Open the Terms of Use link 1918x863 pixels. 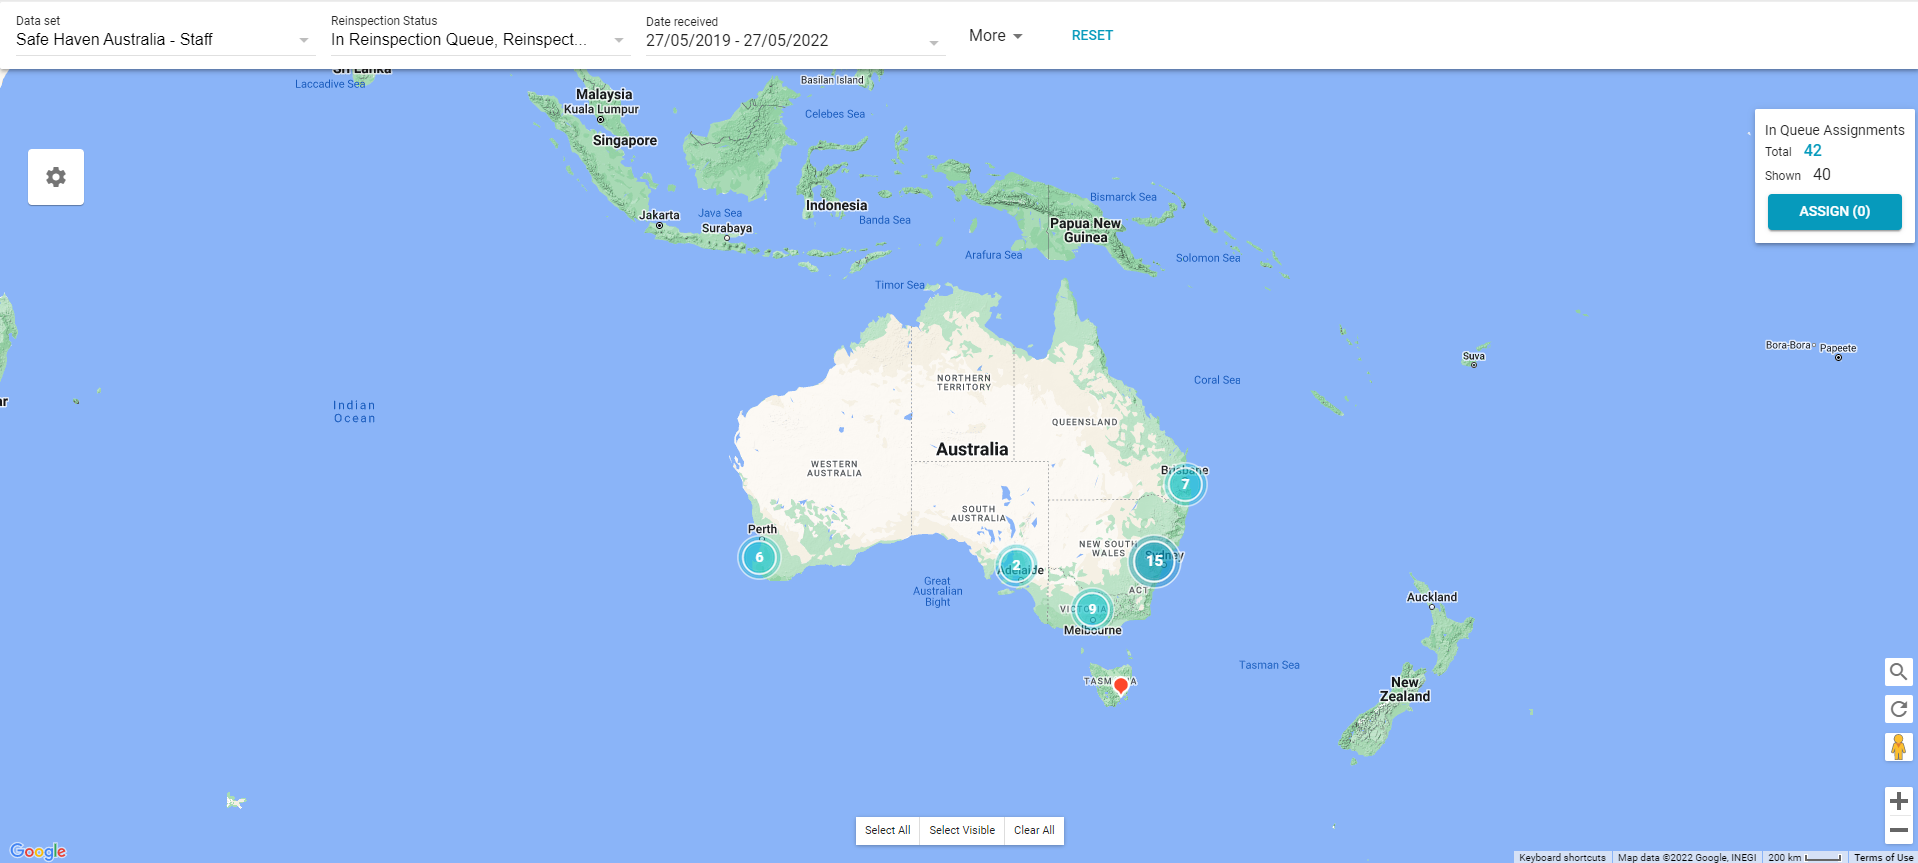pos(1884,857)
